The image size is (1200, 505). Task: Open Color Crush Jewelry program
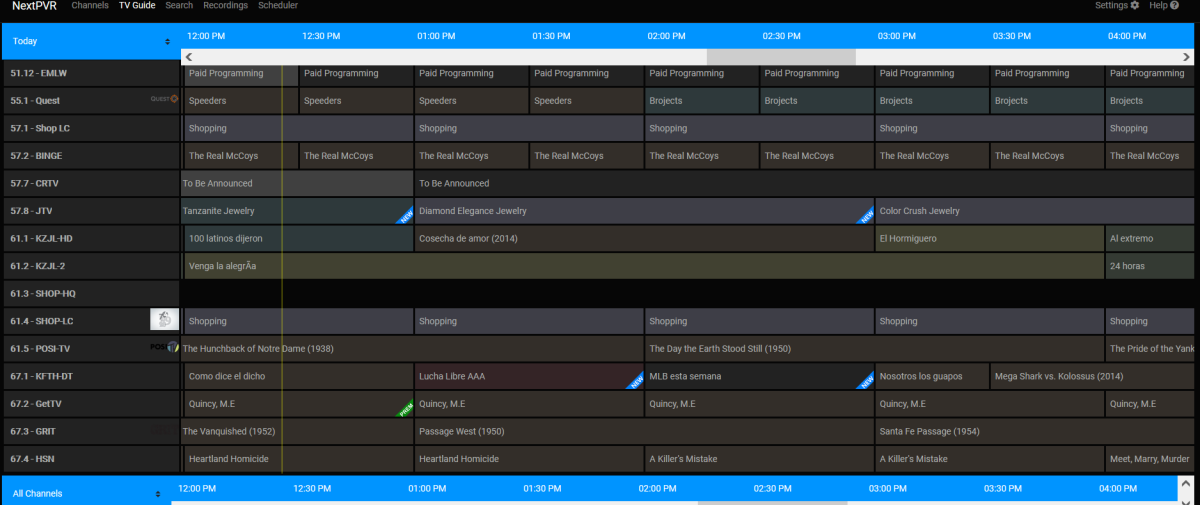coord(1037,211)
